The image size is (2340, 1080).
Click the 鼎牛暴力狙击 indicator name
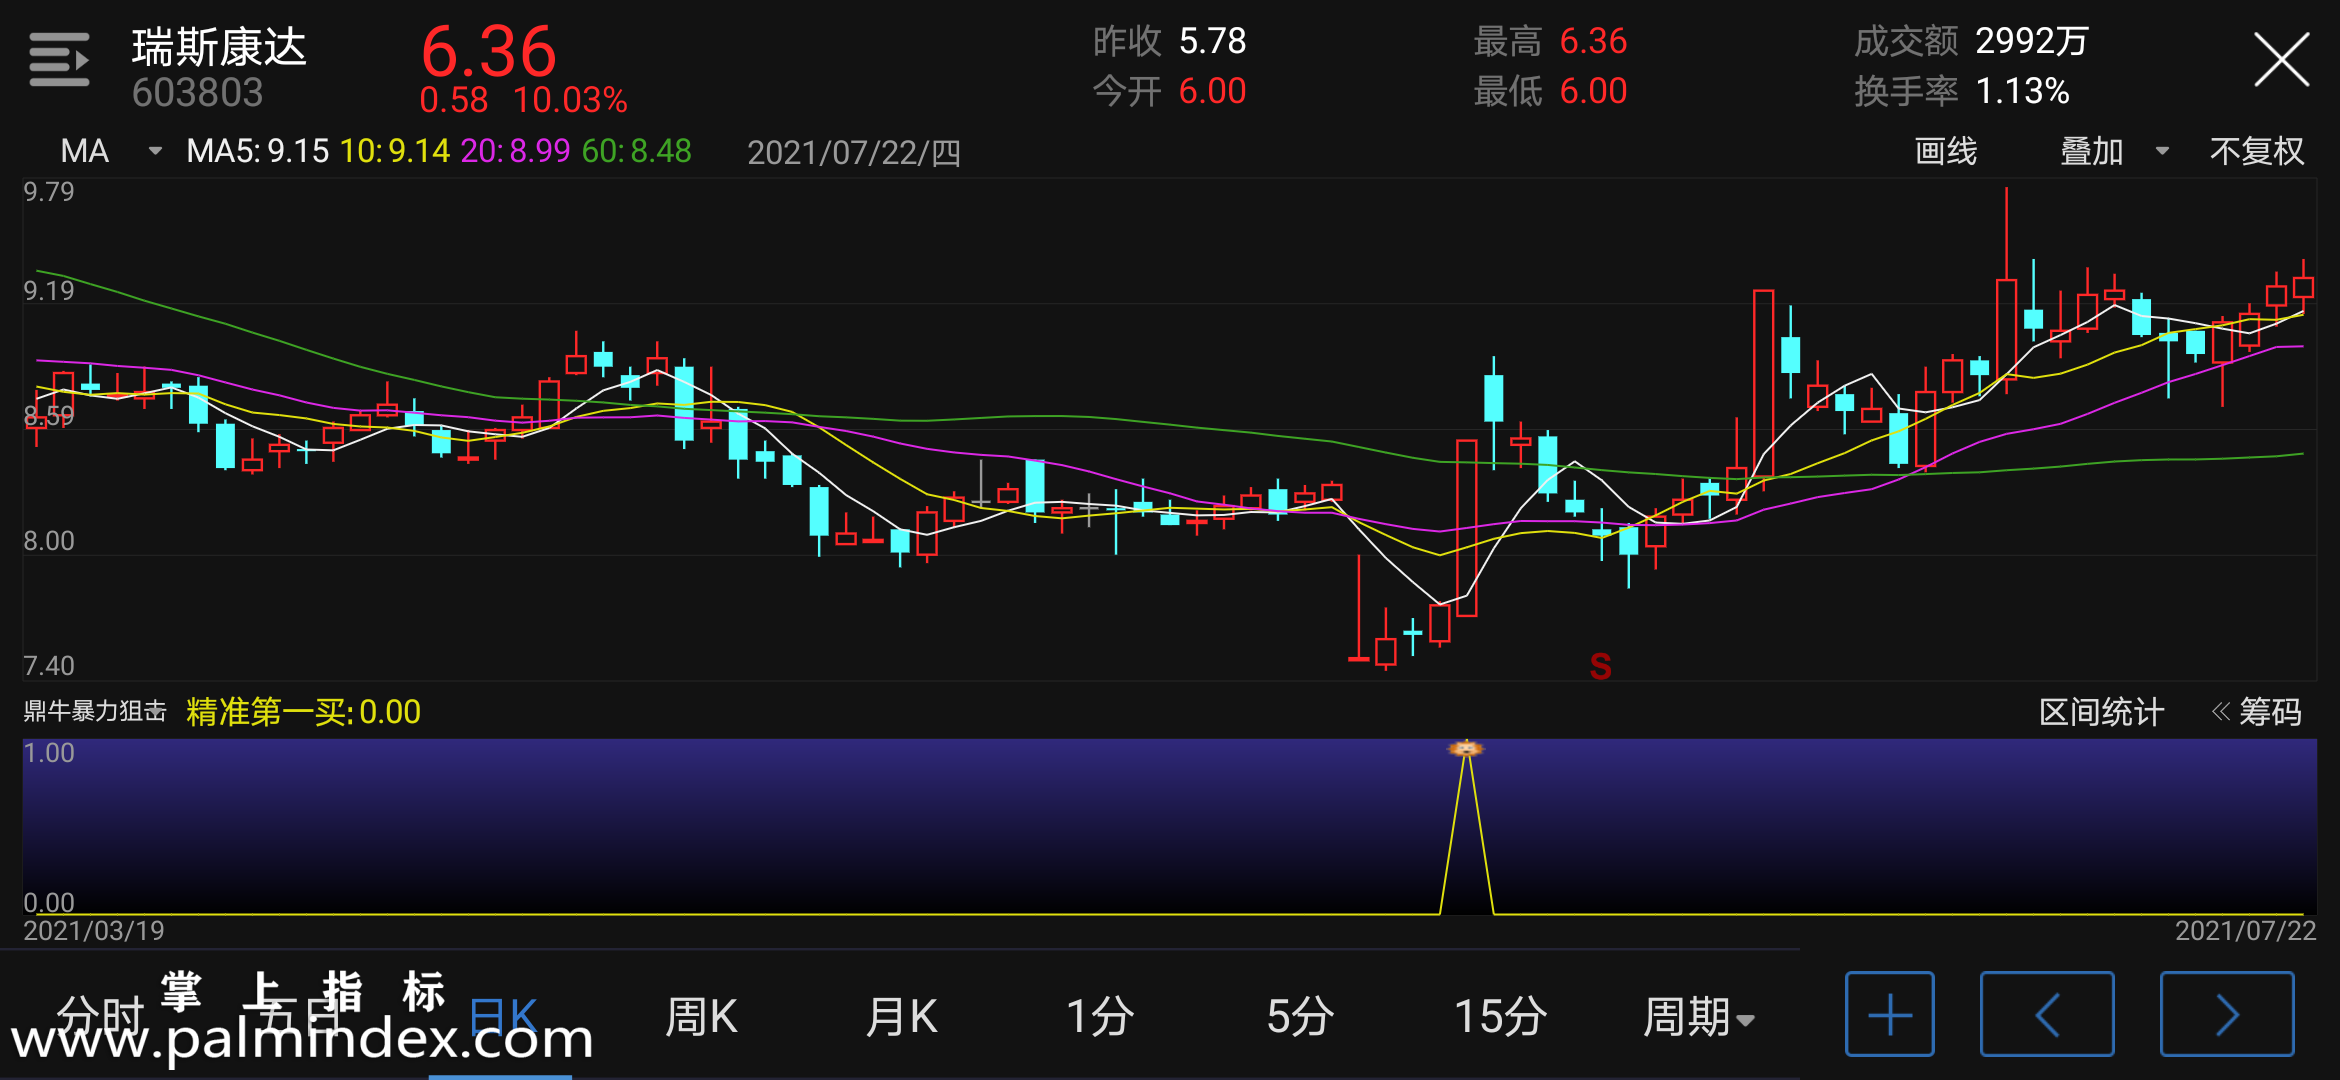pyautogui.click(x=95, y=711)
